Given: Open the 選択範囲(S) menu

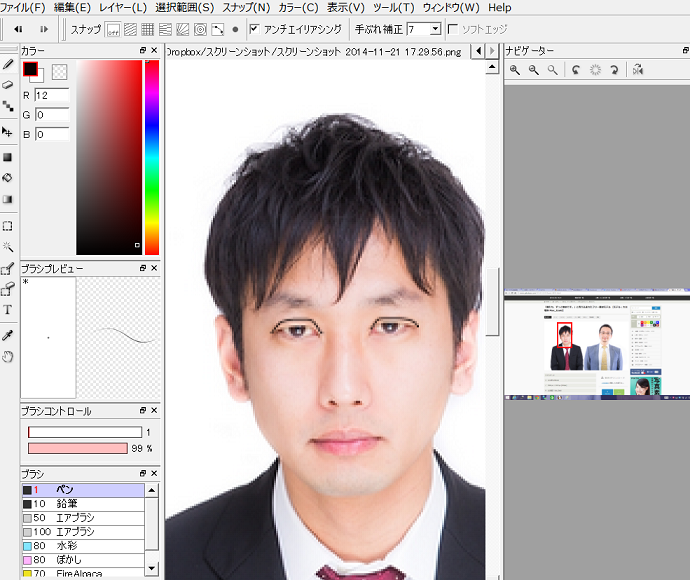Looking at the screenshot, I should tap(184, 7).
